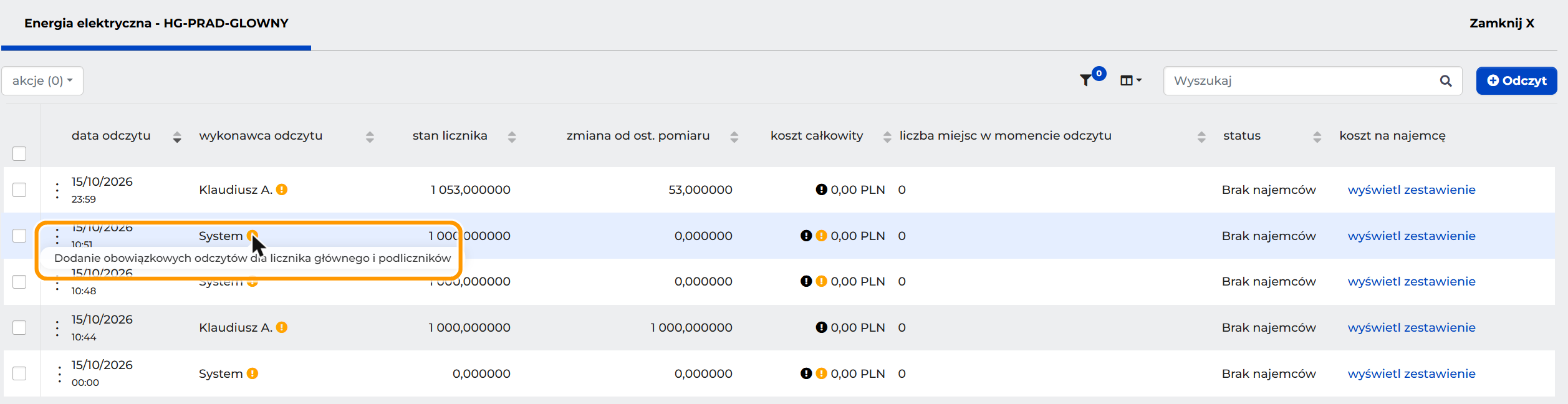Sort by zmiana od ost. pomiaru arrows
This screenshot has width=1568, height=404.
click(x=734, y=137)
